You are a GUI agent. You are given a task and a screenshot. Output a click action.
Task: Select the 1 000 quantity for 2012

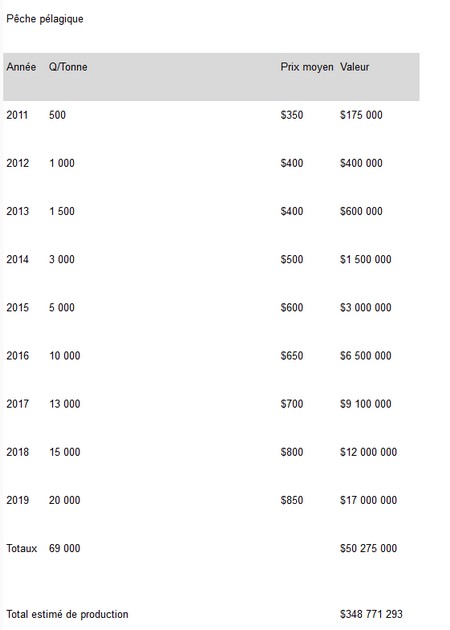pos(62,163)
